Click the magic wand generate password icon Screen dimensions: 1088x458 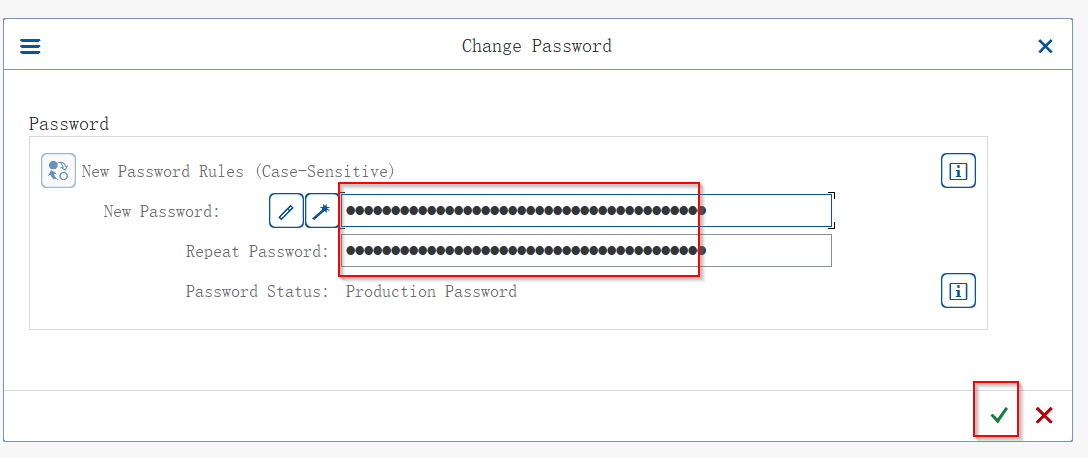coord(322,211)
